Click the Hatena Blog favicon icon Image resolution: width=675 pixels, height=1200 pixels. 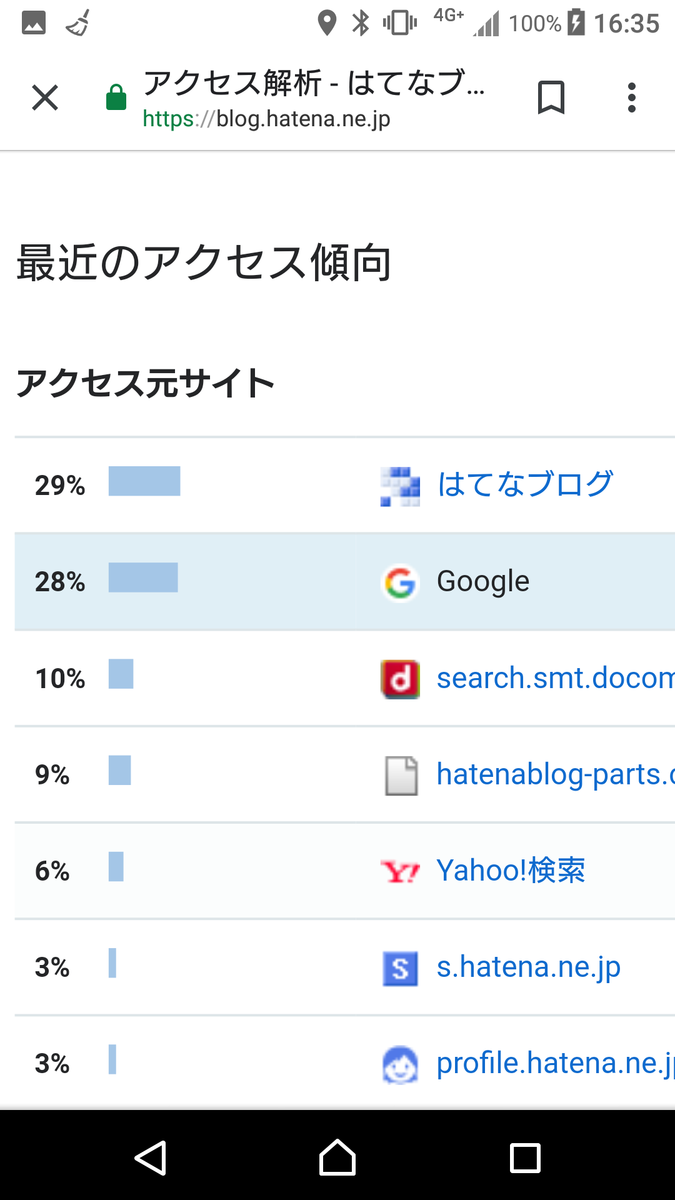coord(400,486)
